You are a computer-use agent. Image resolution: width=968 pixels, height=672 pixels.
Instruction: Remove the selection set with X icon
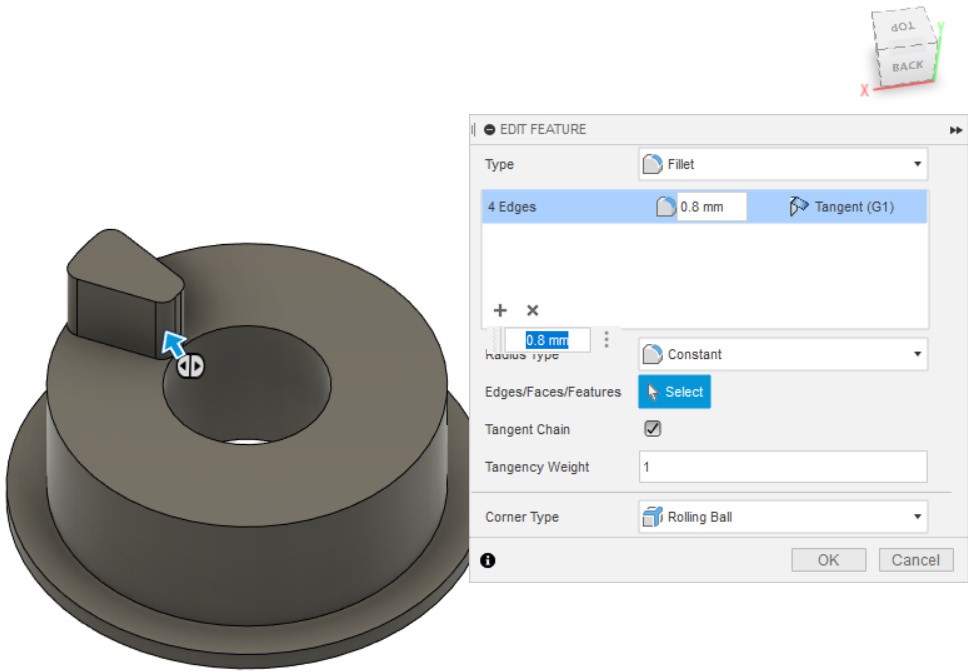pos(532,311)
